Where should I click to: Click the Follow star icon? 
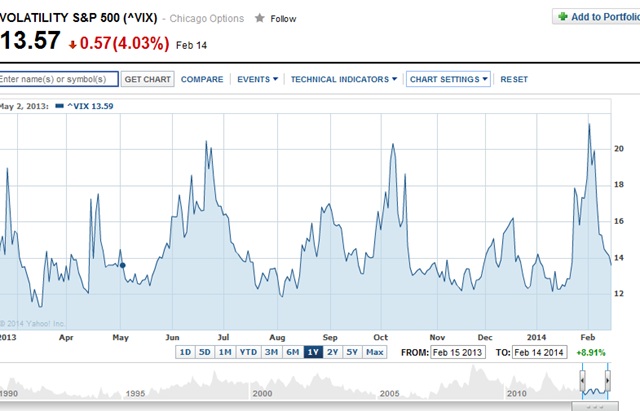(260, 18)
